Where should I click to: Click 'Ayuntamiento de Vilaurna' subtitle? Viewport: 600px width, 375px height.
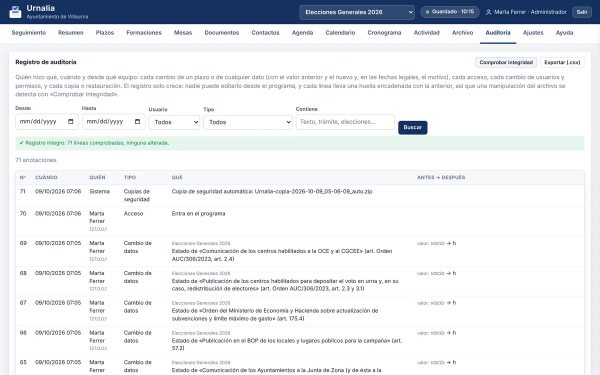57,17
